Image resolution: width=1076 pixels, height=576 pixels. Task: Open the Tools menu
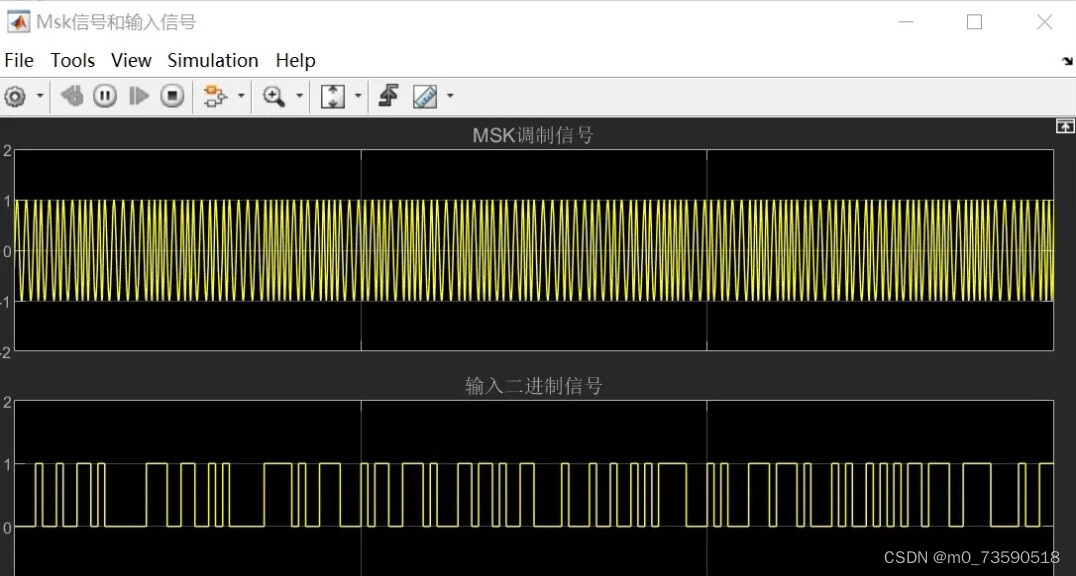(72, 60)
